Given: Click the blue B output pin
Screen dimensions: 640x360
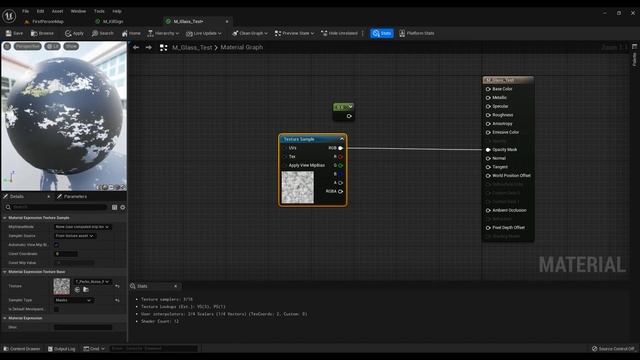Looking at the screenshot, I should click(x=340, y=174).
